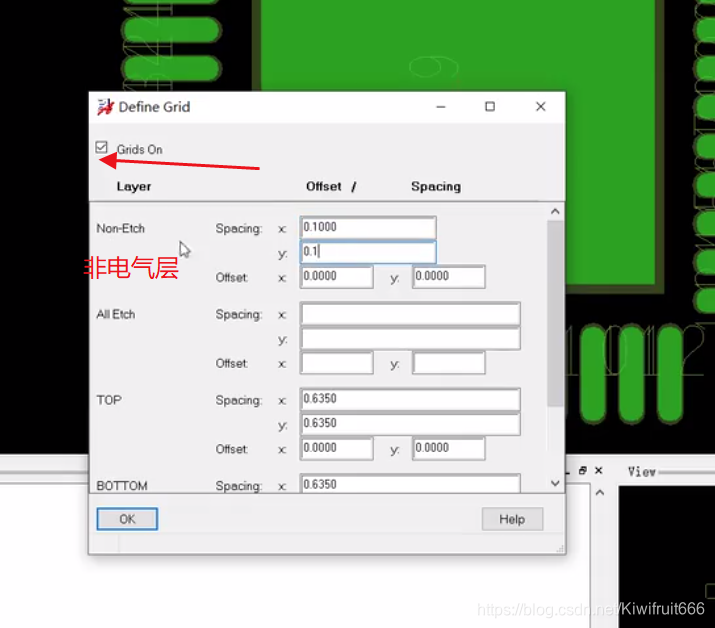Screen dimensions: 715x628
Task: Float the docked panel with the restore icon
Action: [584, 470]
